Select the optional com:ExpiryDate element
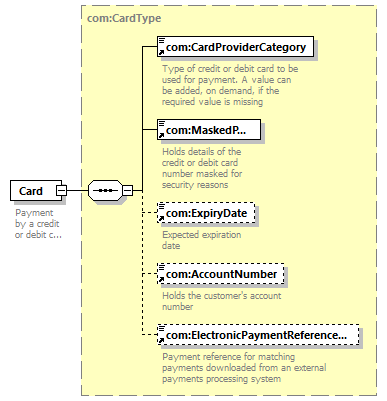 pyautogui.click(x=206, y=213)
